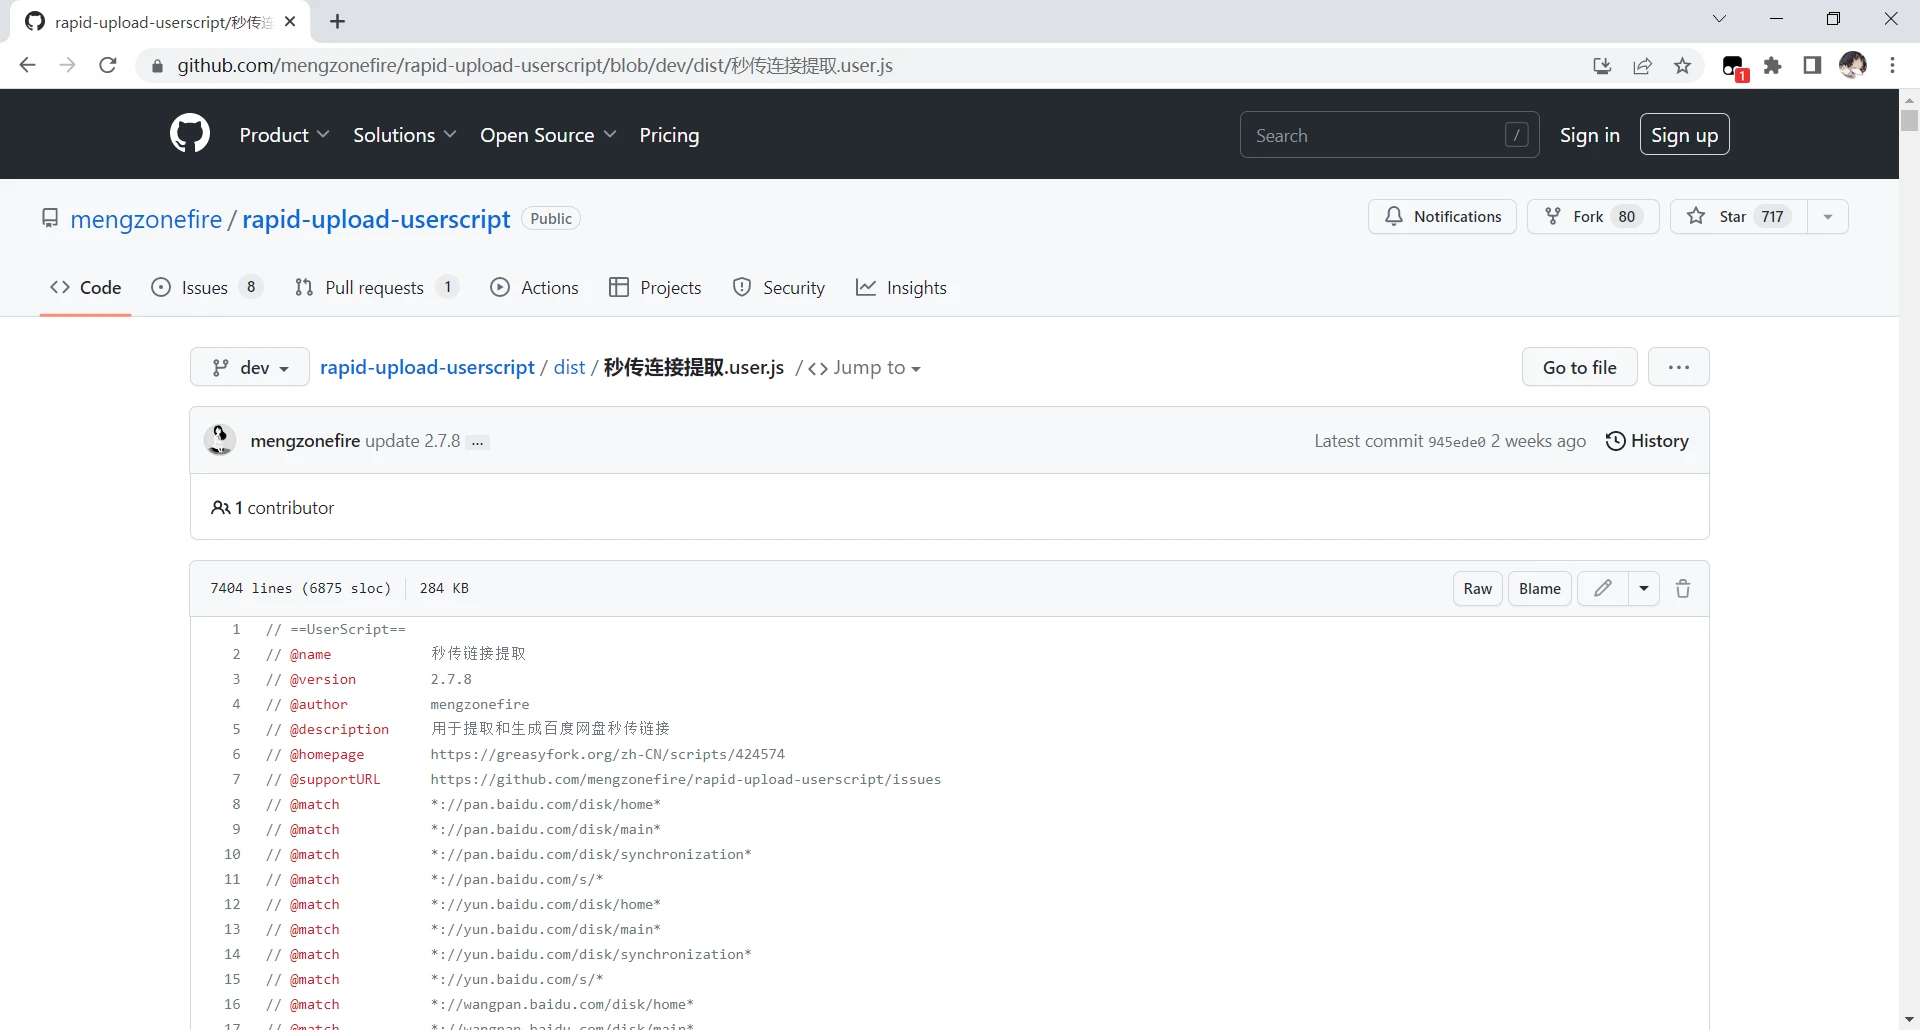This screenshot has height=1030, width=1920.
Task: Click the Go to file button
Action: point(1579,367)
